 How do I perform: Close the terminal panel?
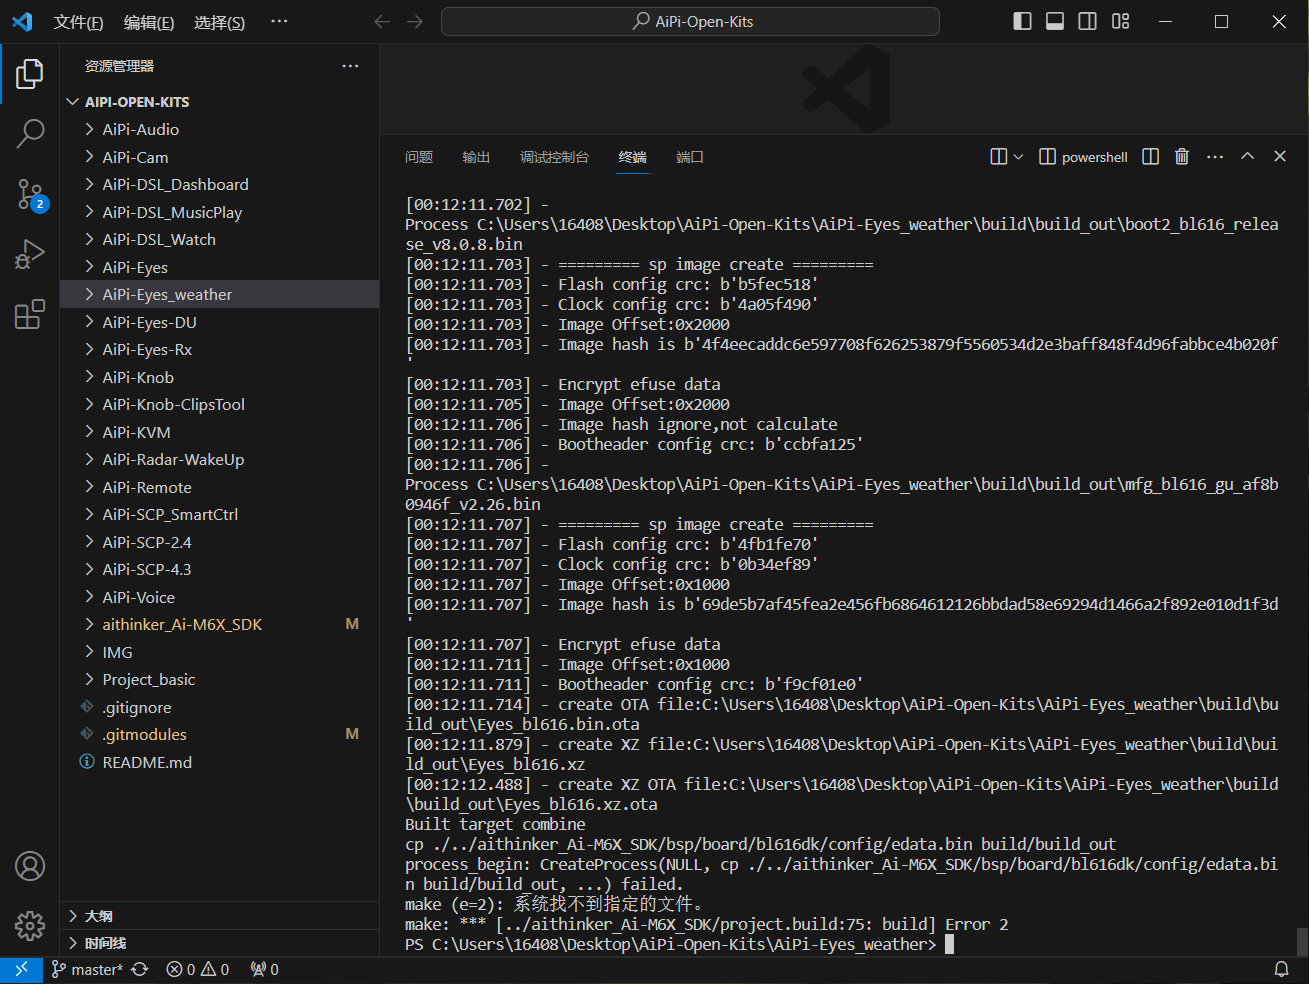point(1280,157)
